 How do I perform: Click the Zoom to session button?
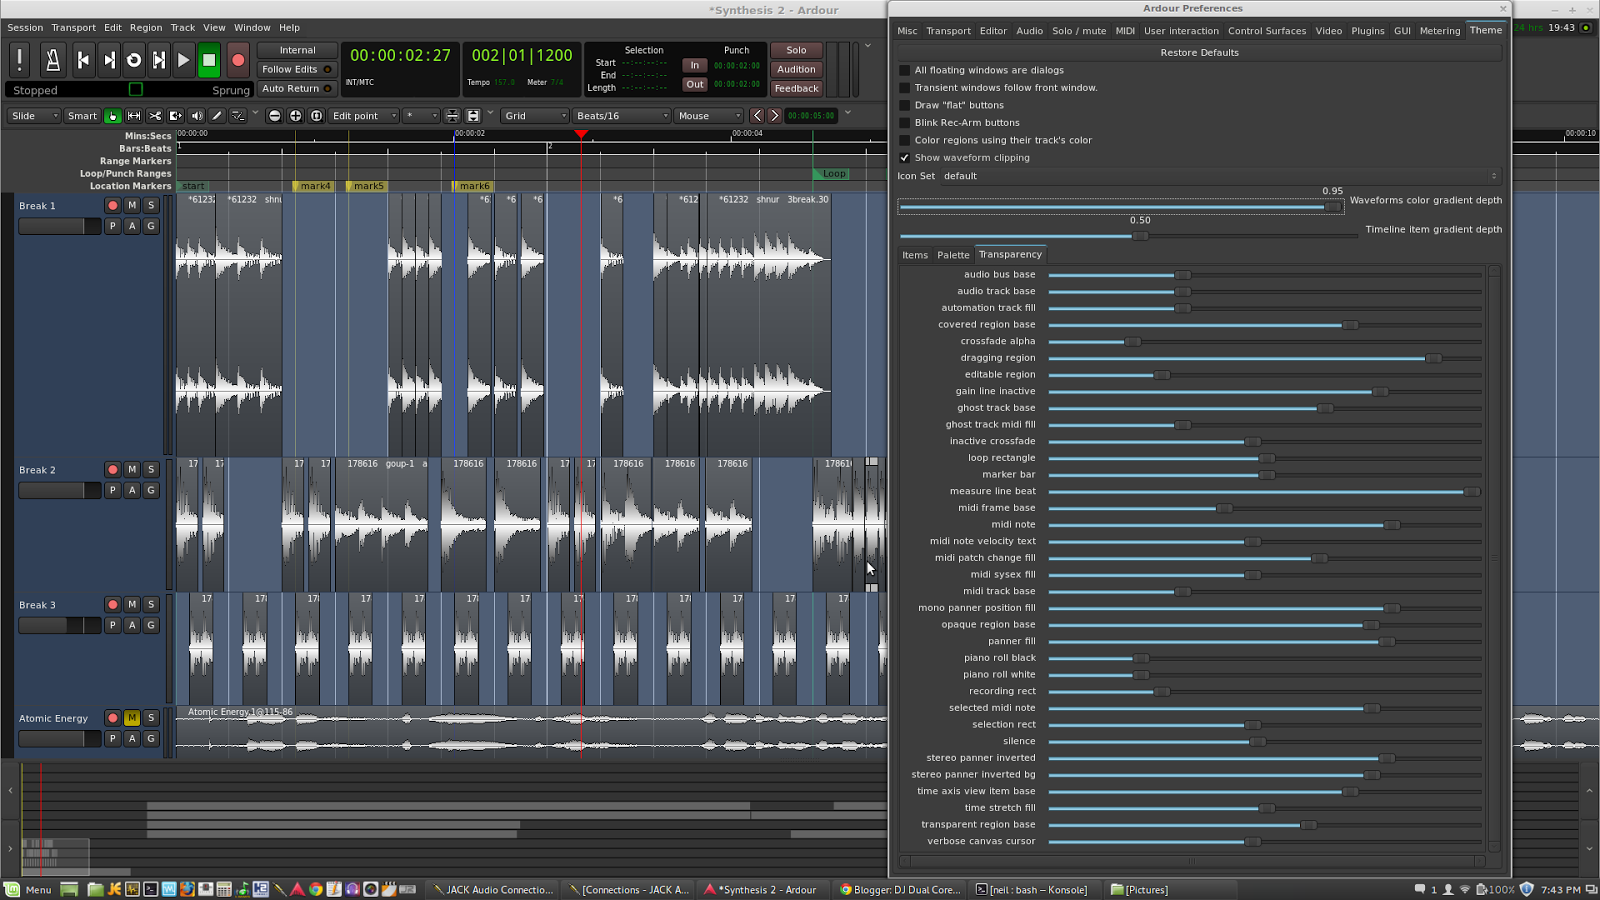tap(316, 116)
